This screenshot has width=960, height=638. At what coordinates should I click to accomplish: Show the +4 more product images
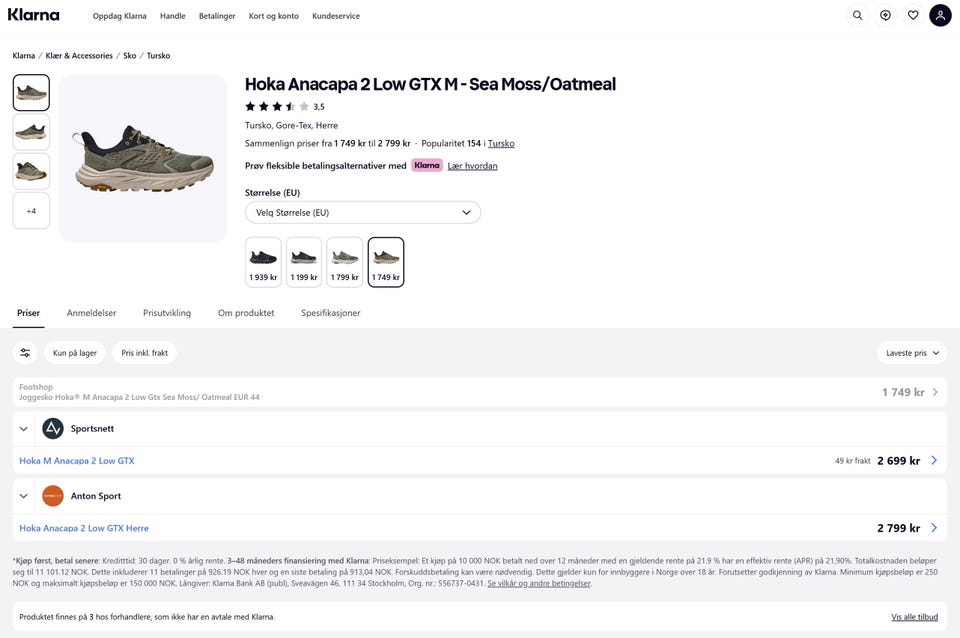pos(31,211)
